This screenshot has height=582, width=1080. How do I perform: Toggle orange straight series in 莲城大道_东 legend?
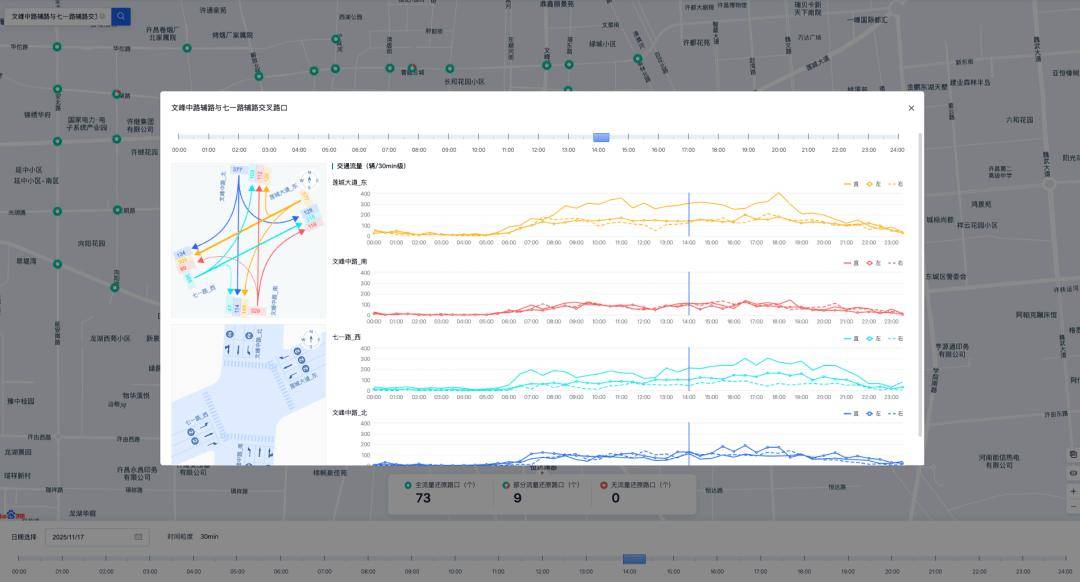pyautogui.click(x=852, y=184)
